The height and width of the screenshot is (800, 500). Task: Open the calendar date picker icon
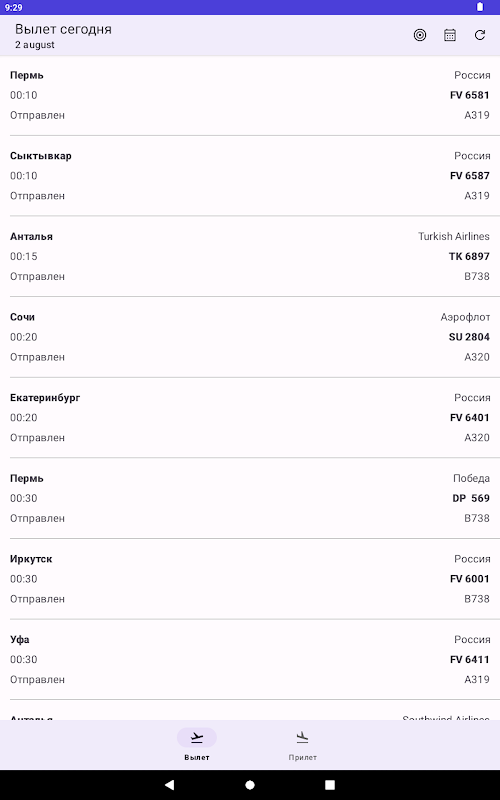point(449,35)
